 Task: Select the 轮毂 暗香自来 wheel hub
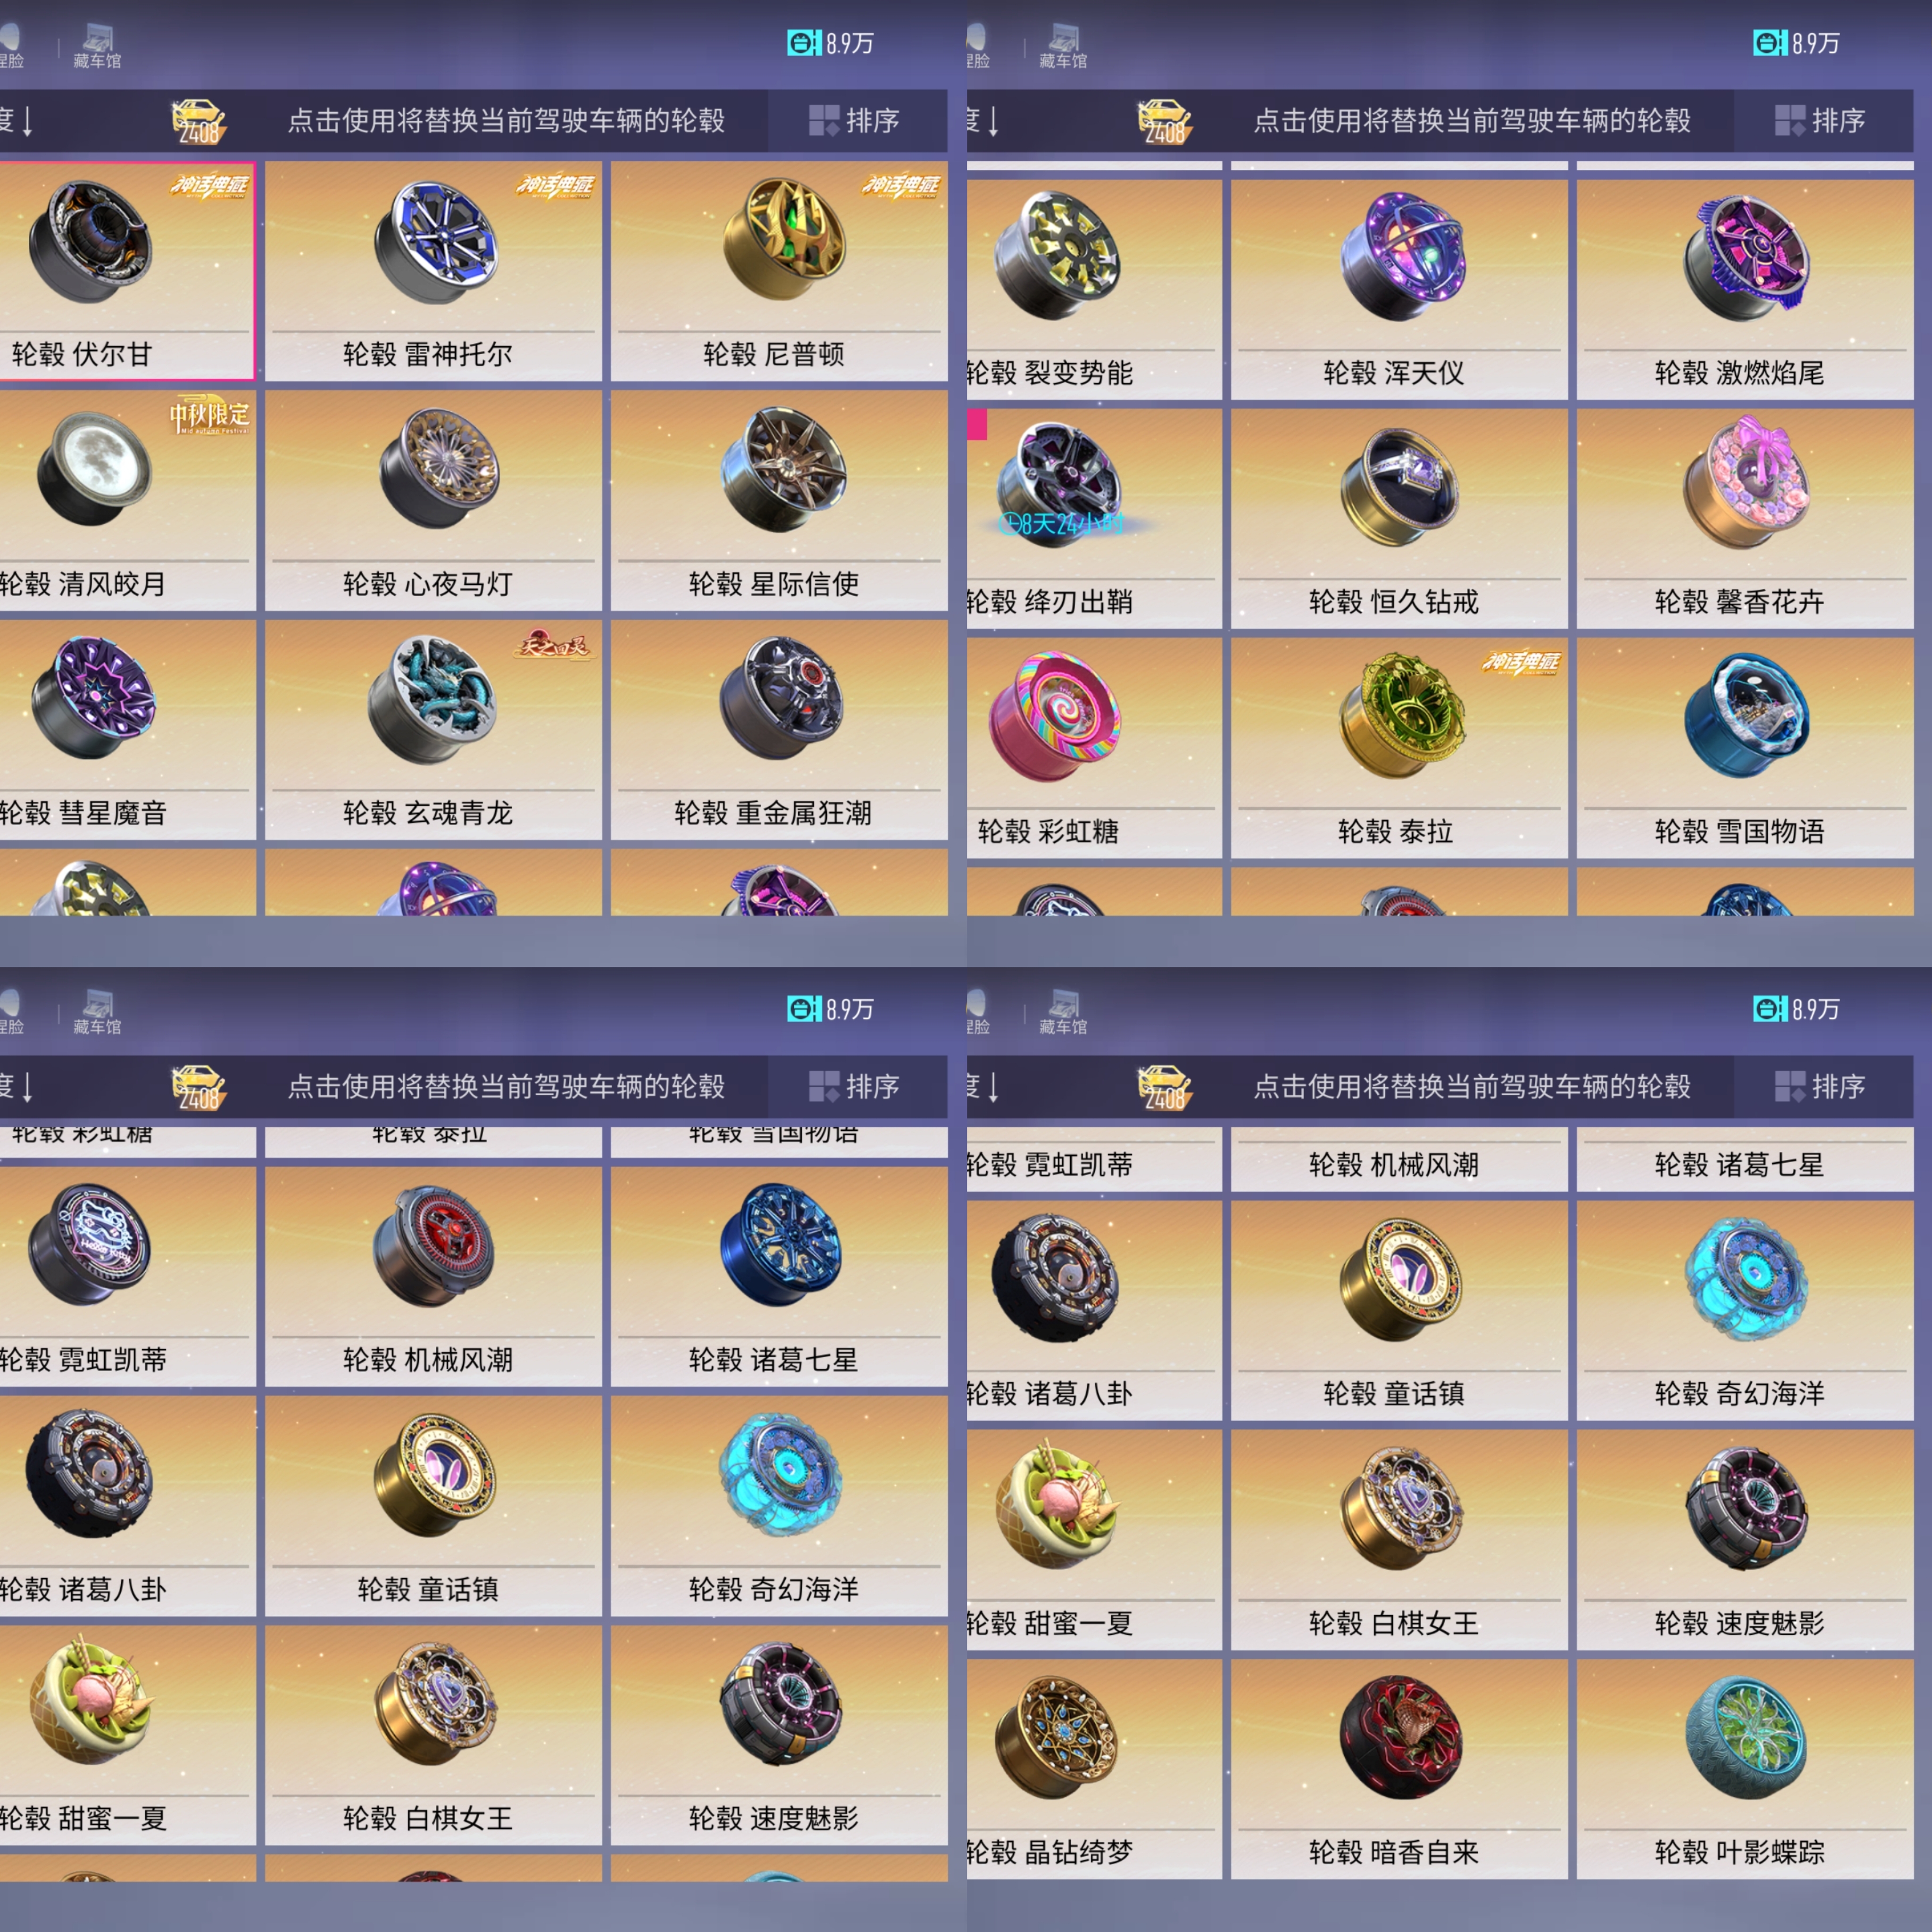point(1399,1769)
